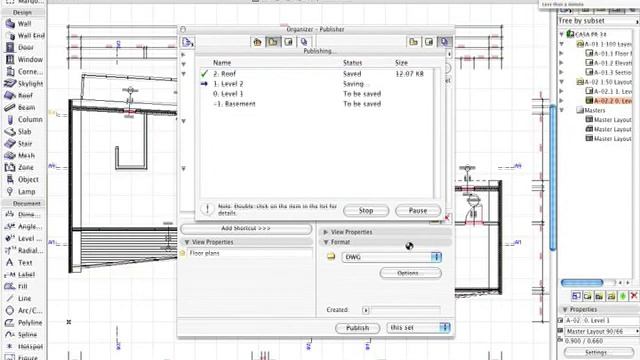Click the Pause button in Publishing dialog
This screenshot has width=640, height=360.
418,211
